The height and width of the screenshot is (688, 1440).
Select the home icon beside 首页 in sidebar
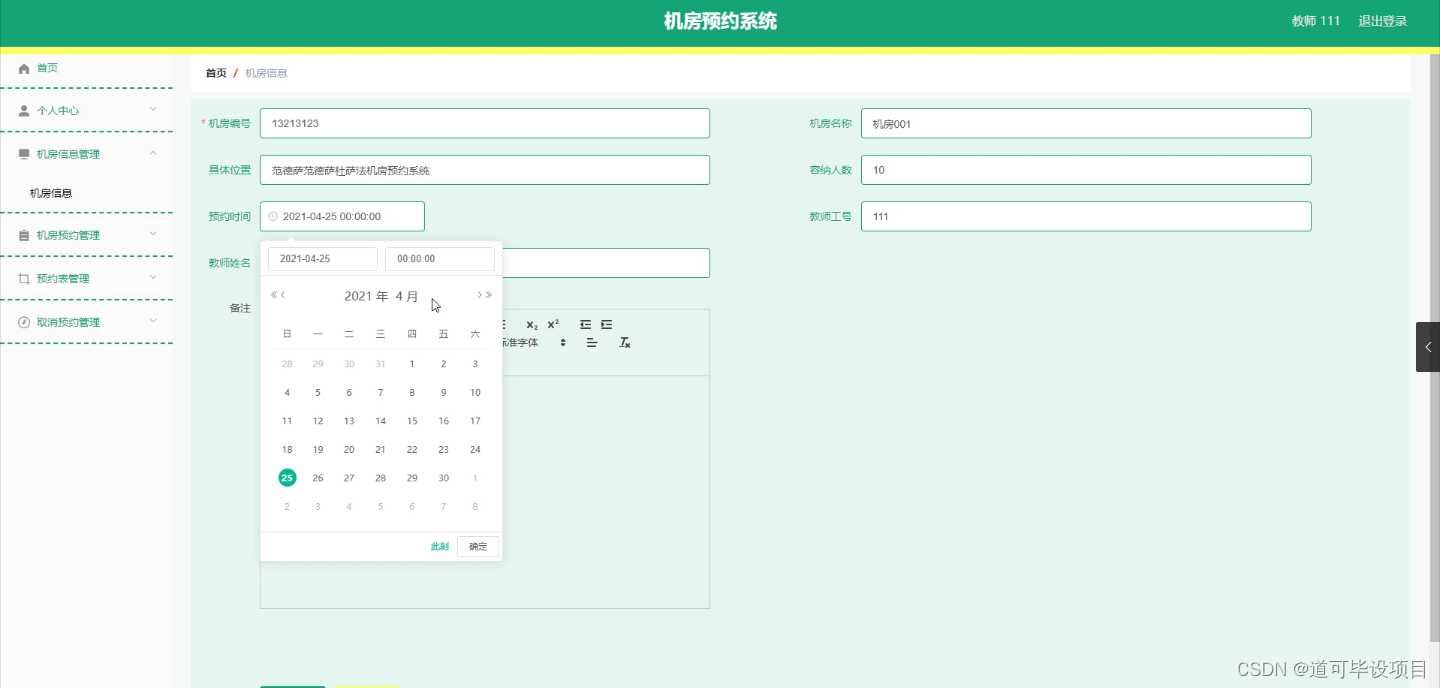point(23,67)
